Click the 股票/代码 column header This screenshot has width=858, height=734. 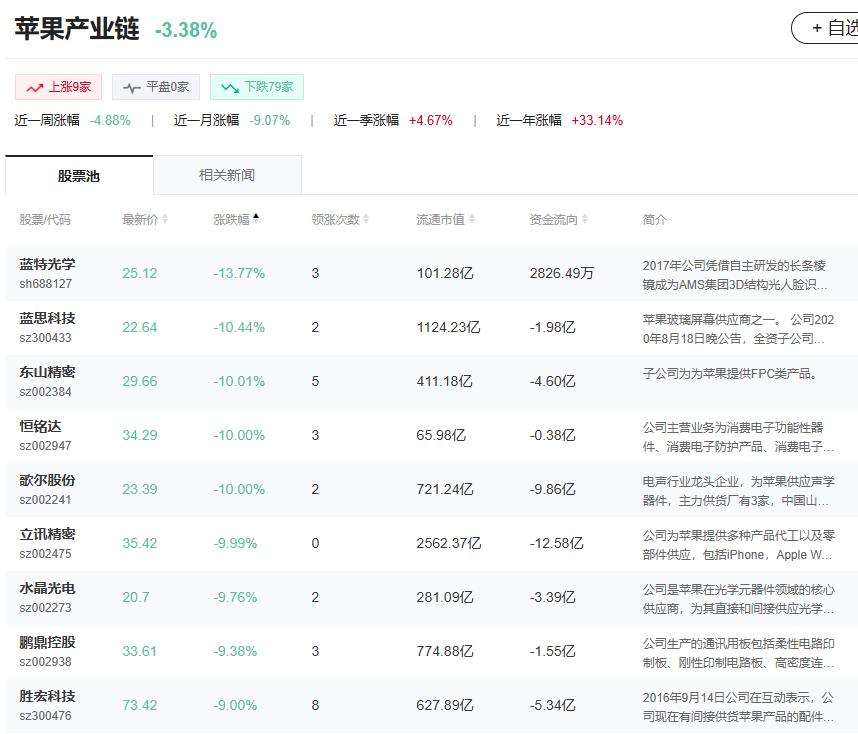tap(45, 219)
